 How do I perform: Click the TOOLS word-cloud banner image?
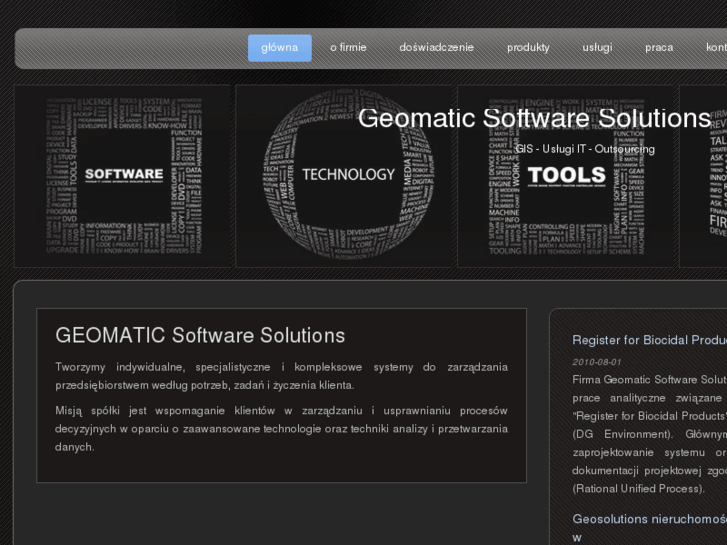[x=566, y=176]
